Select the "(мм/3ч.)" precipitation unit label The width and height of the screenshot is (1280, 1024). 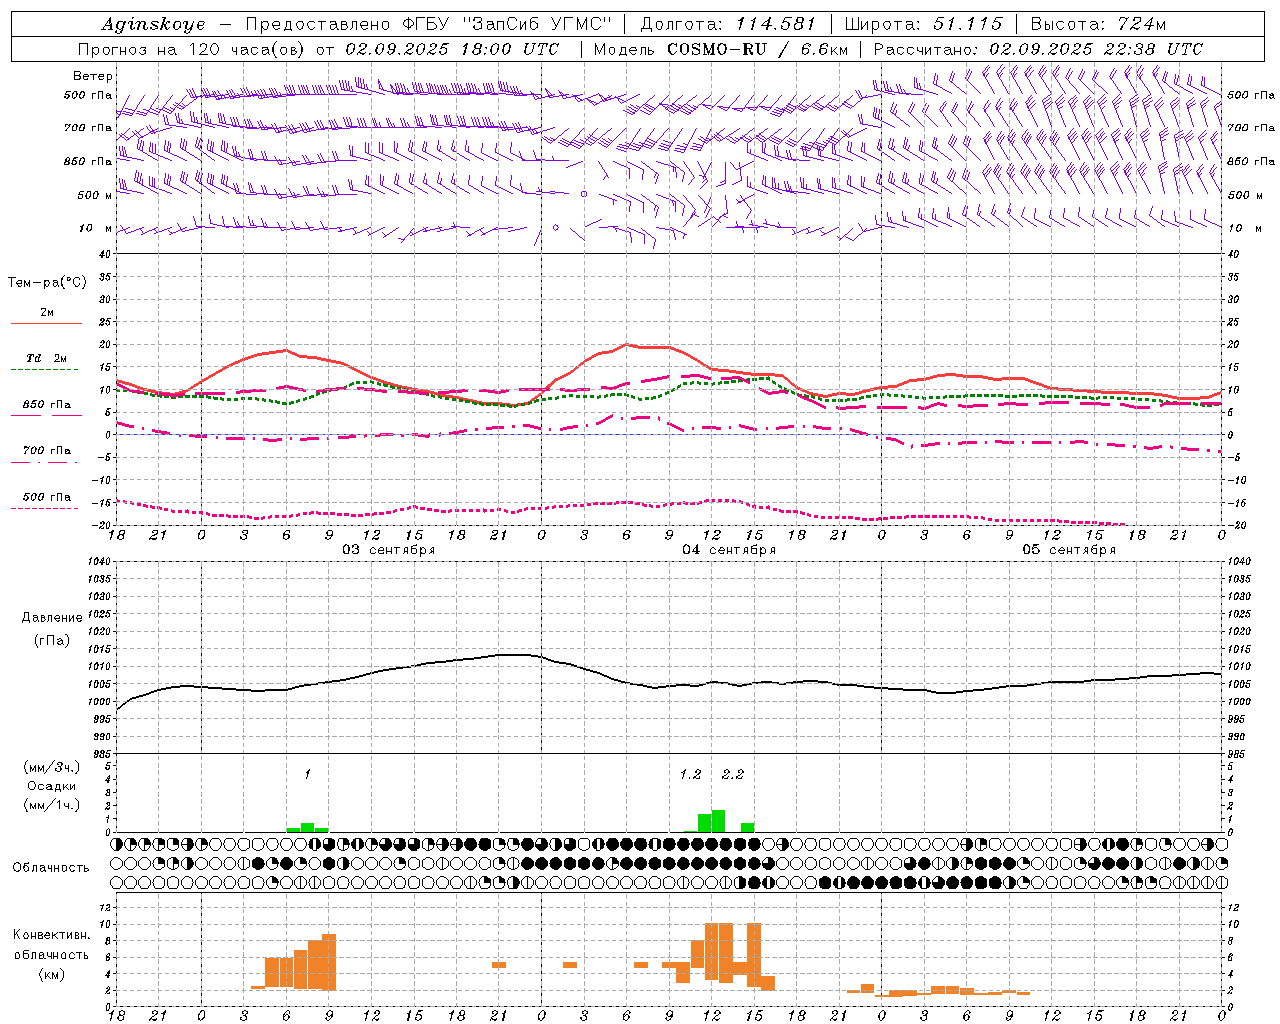(x=52, y=767)
